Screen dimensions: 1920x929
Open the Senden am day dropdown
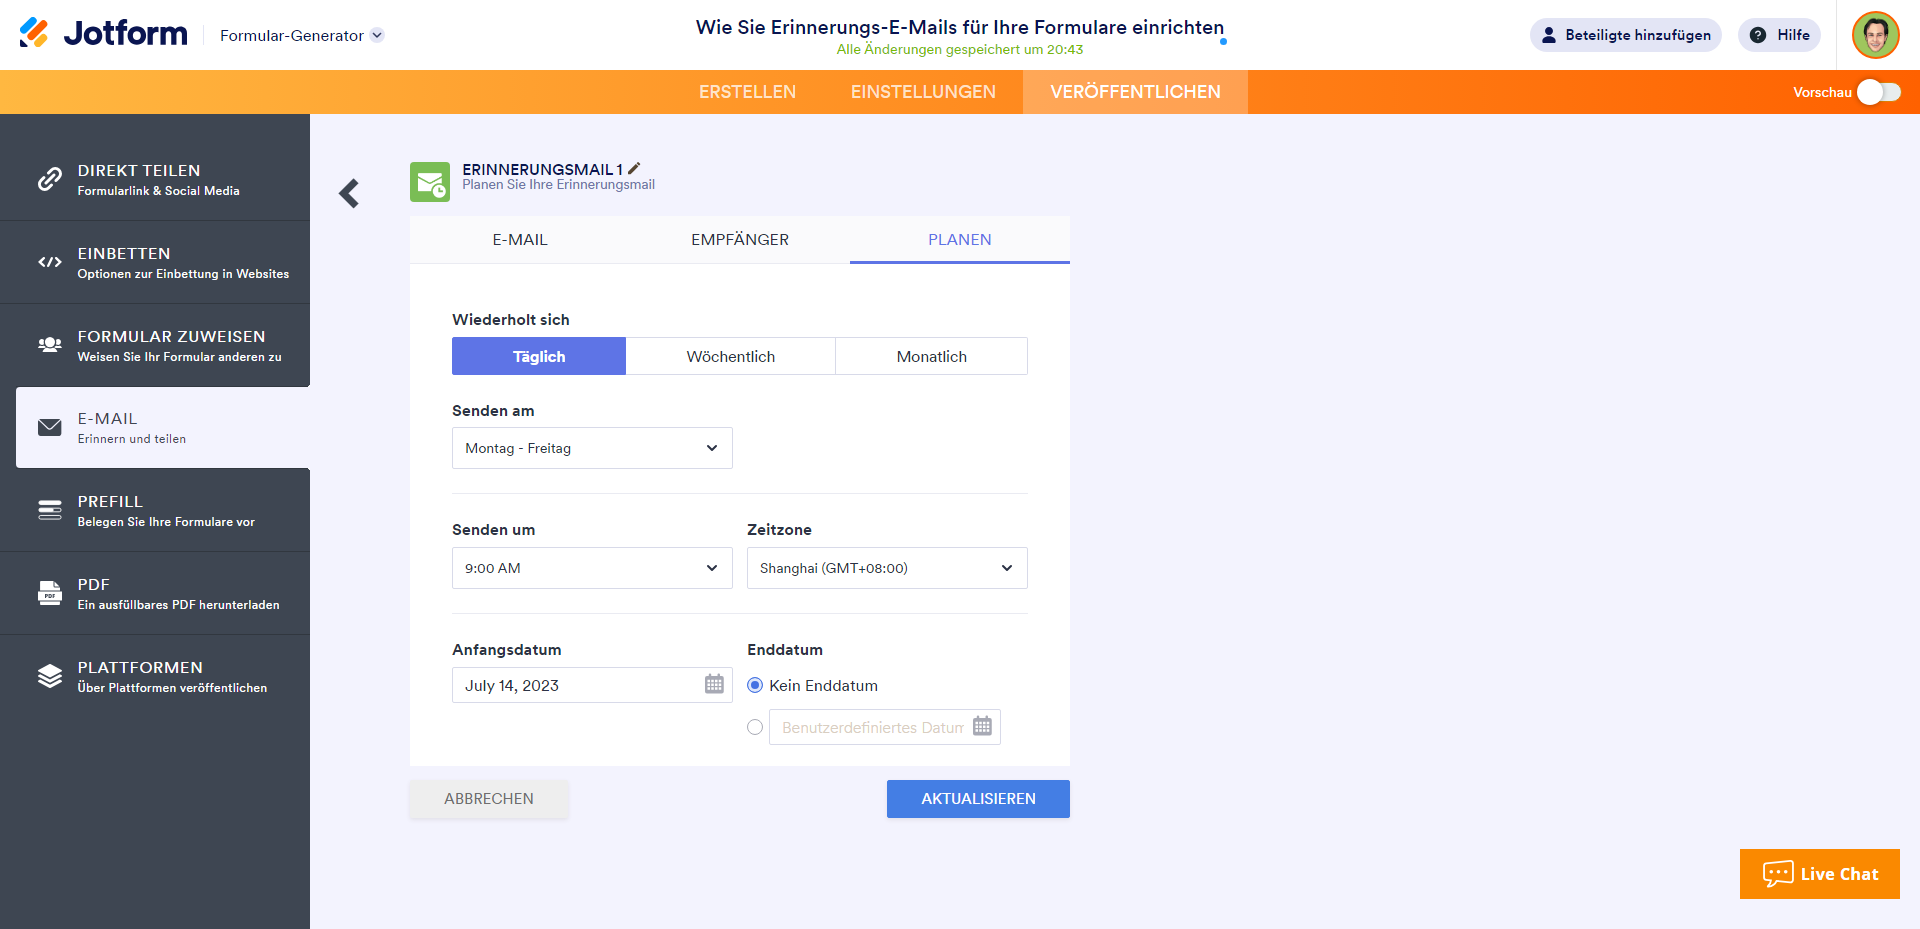click(x=592, y=448)
